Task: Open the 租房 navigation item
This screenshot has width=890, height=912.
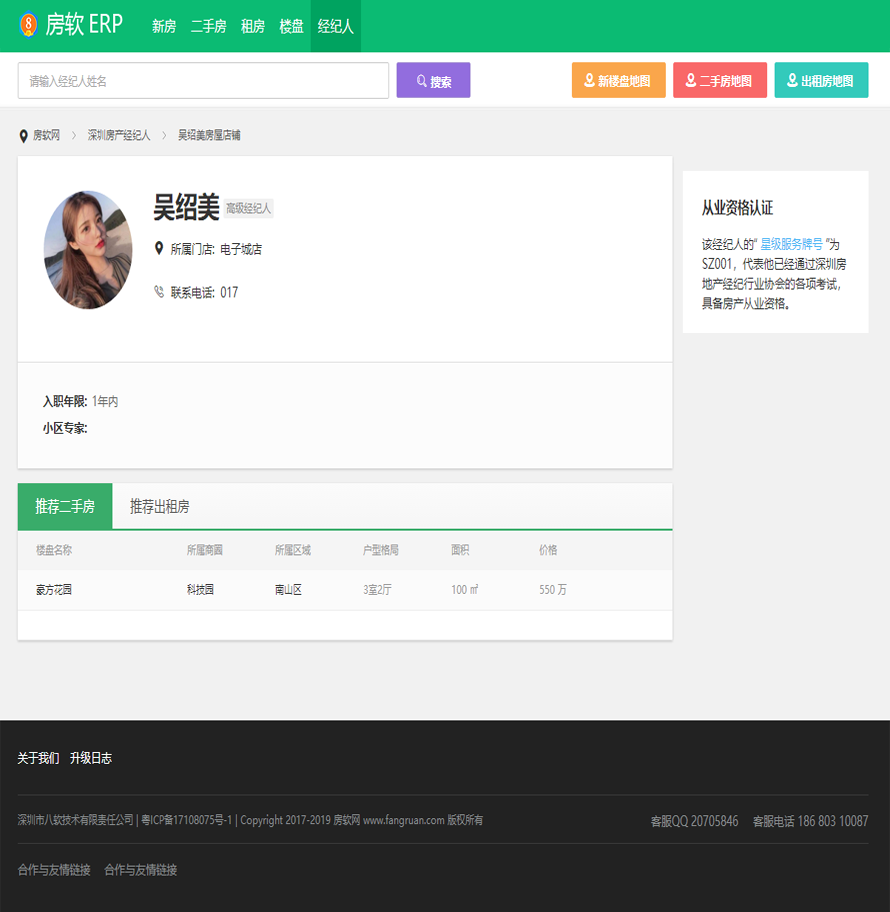Action: 252,27
